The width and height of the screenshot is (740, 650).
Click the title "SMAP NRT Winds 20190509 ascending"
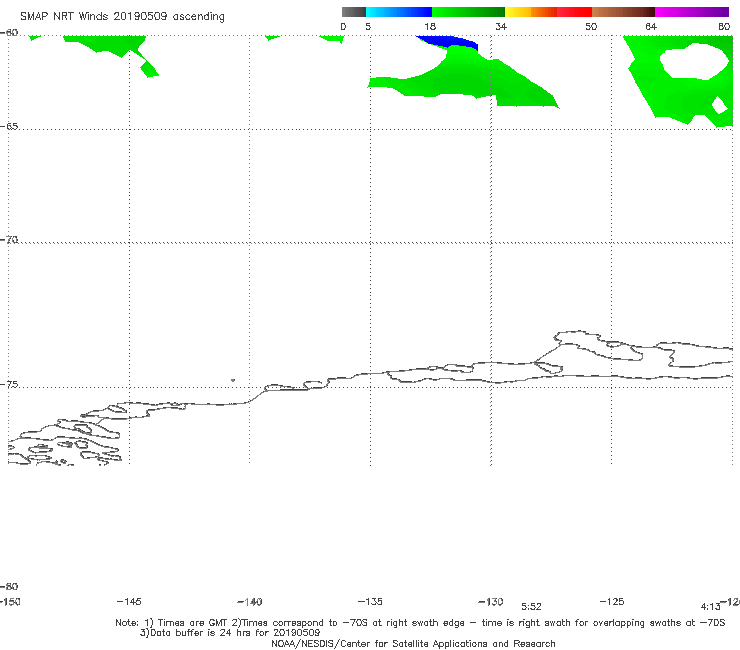(x=122, y=17)
